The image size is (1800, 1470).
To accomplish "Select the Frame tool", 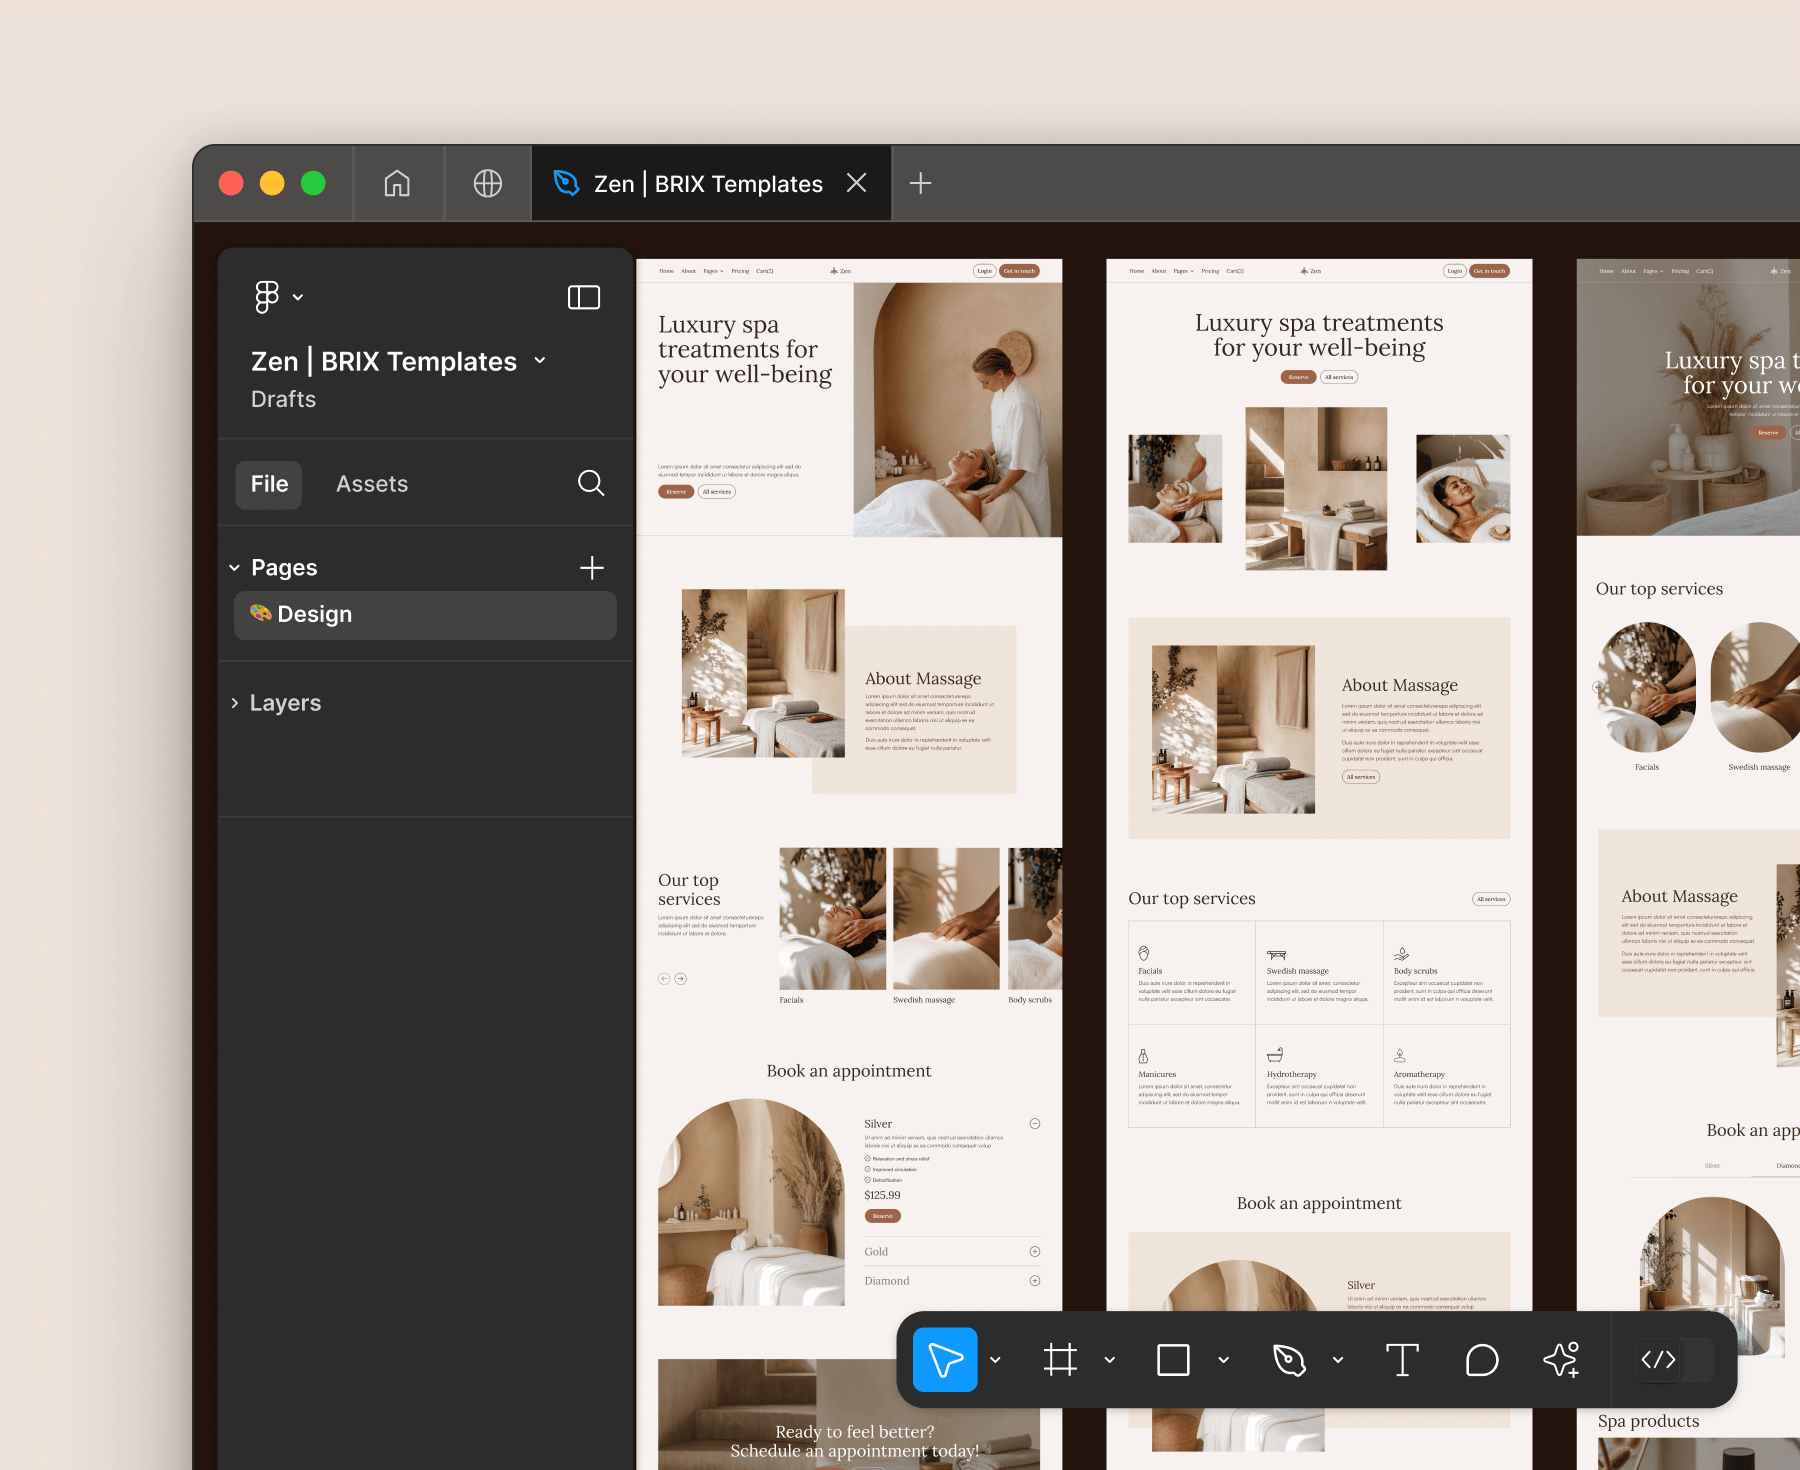I will click(x=1061, y=1360).
